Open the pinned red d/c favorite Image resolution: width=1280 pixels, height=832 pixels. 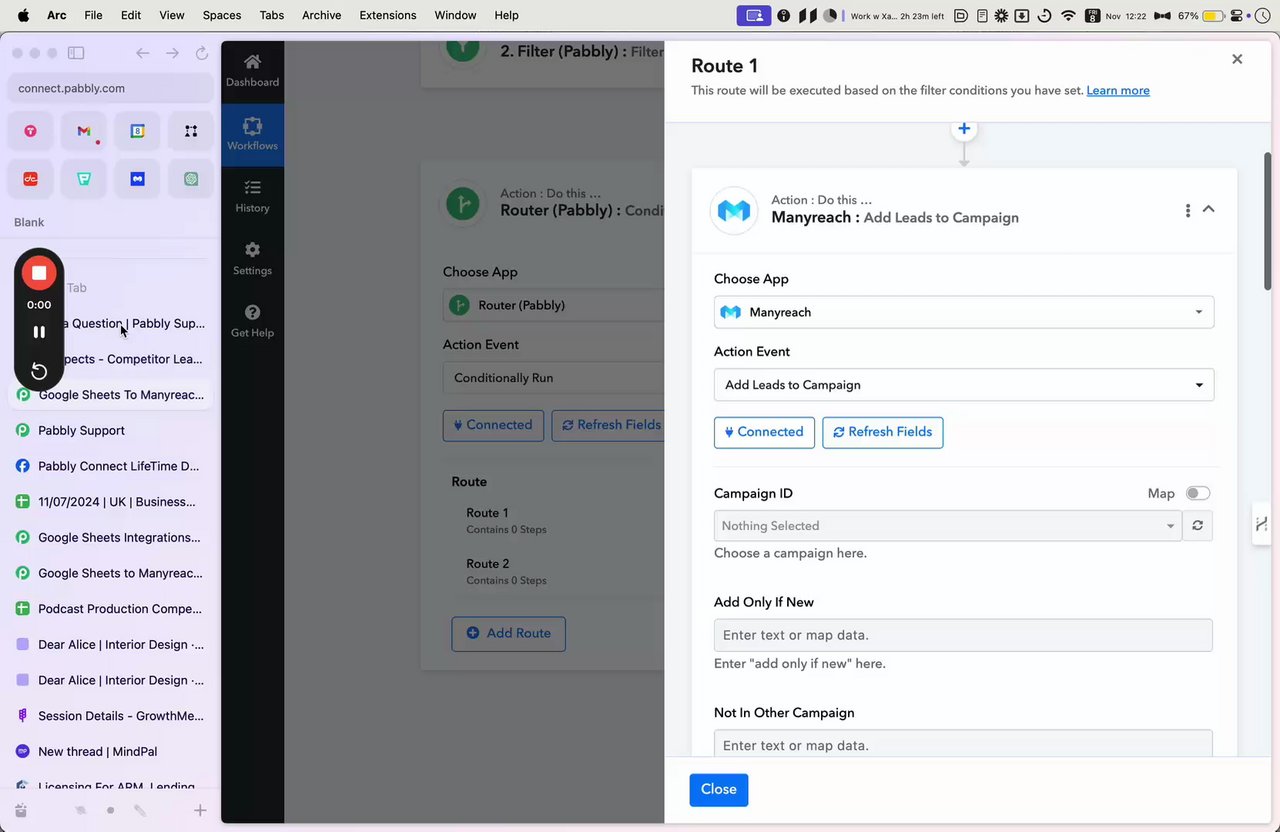pyautogui.click(x=31, y=179)
